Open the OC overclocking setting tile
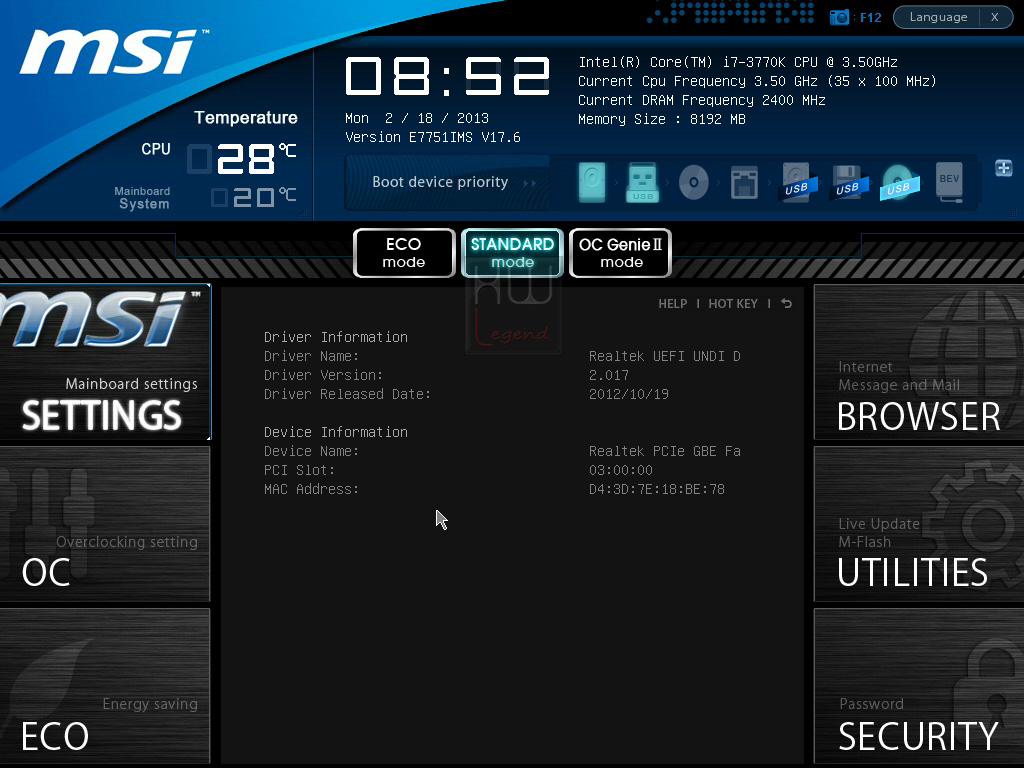This screenshot has height=768, width=1024. [x=105, y=524]
